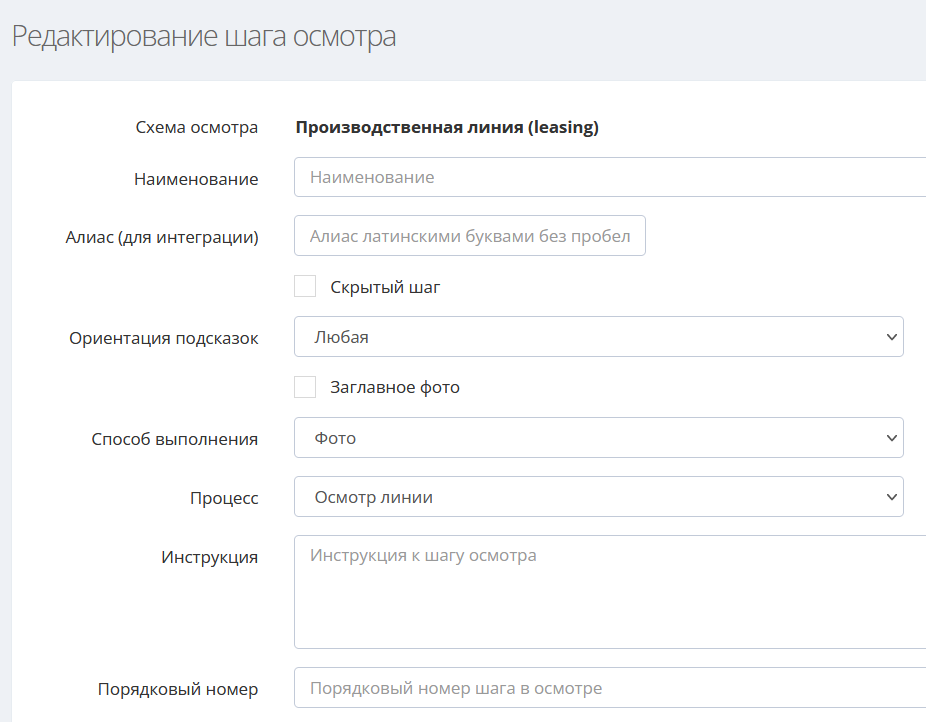Click the 'Производственная линия (leasing)' schema name
Screen dimensions: 926x722
point(447,127)
